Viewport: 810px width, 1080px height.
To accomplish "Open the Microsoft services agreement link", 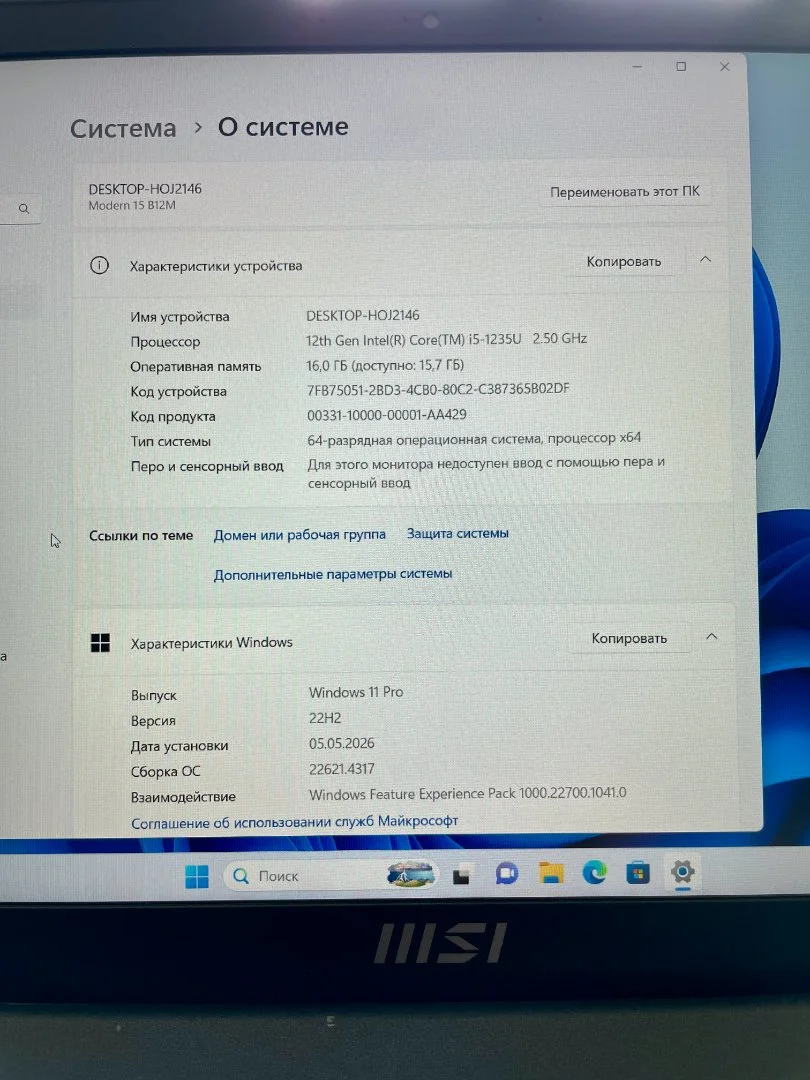I will 294,822.
